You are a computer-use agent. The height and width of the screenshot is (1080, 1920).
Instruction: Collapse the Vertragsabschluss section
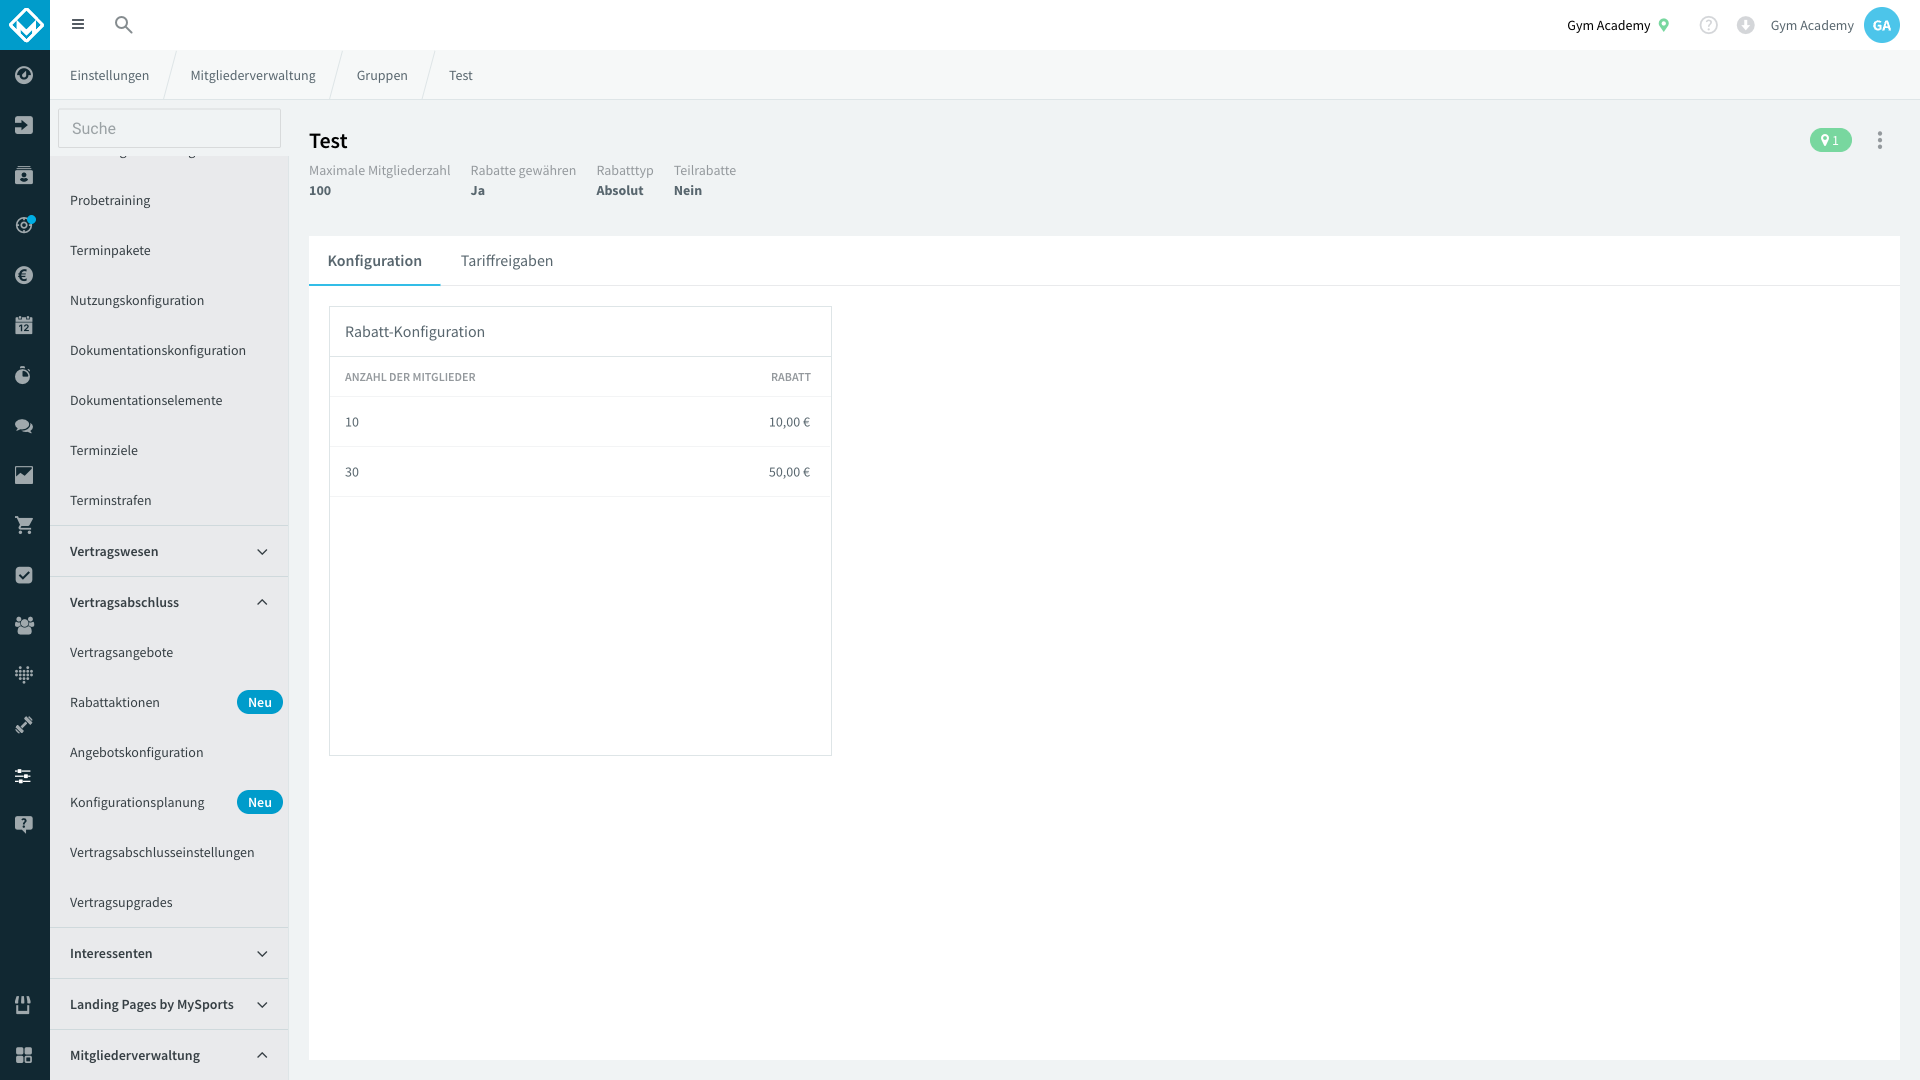tap(169, 603)
